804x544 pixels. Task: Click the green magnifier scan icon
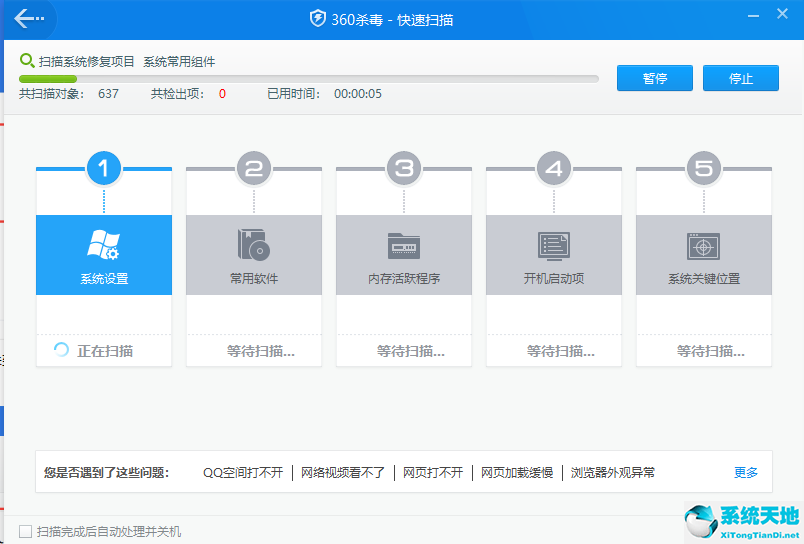(27, 61)
